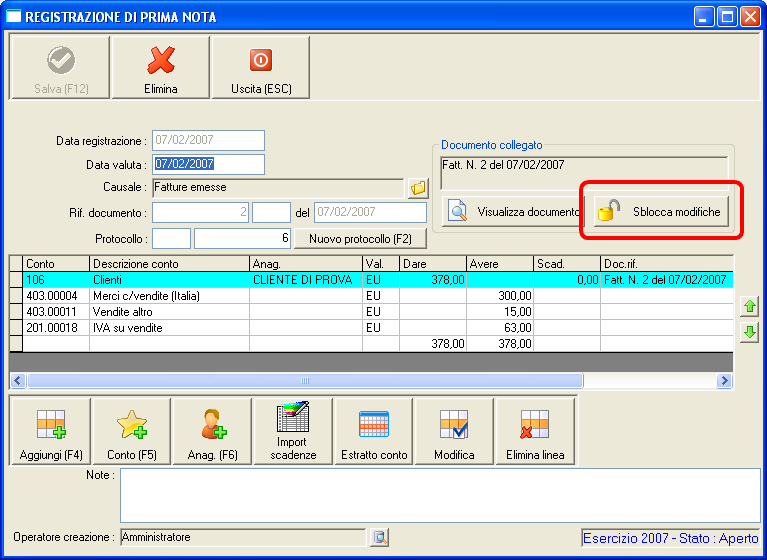This screenshot has width=767, height=560.
Task: Add a line with Aggiungi (F4)
Action: point(50,431)
